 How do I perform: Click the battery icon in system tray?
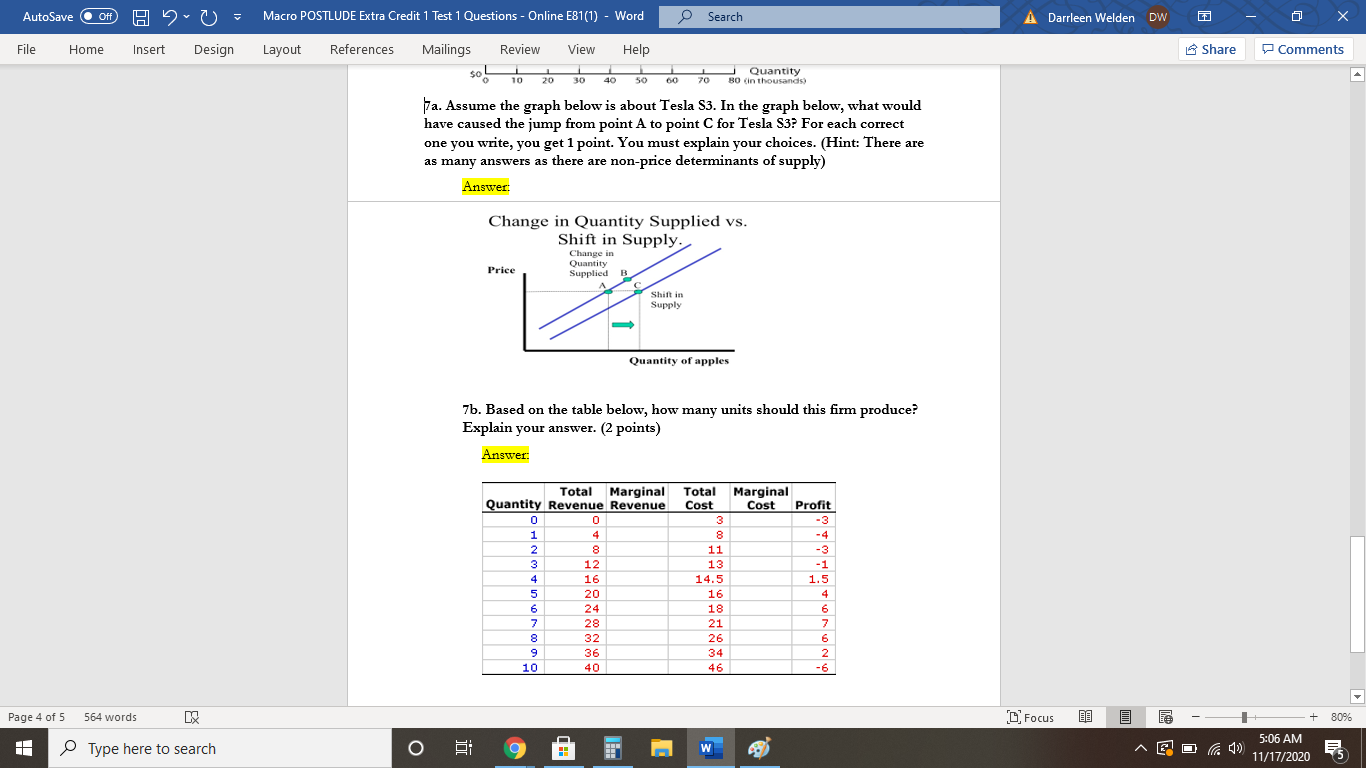1190,748
